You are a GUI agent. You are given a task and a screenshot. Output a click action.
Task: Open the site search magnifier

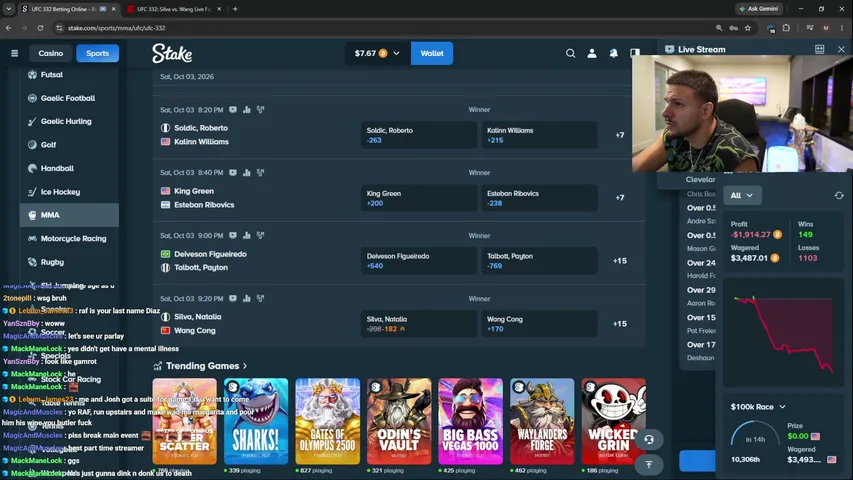[x=570, y=53]
